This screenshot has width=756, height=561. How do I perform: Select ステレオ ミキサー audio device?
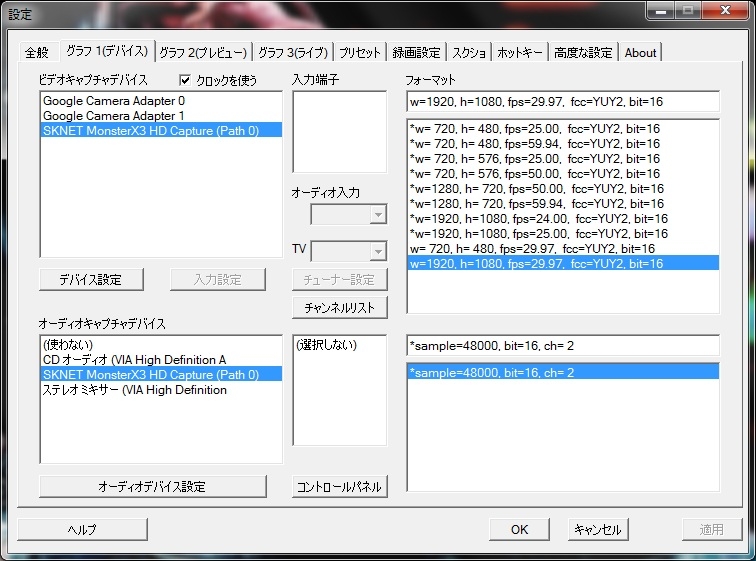tap(161, 389)
